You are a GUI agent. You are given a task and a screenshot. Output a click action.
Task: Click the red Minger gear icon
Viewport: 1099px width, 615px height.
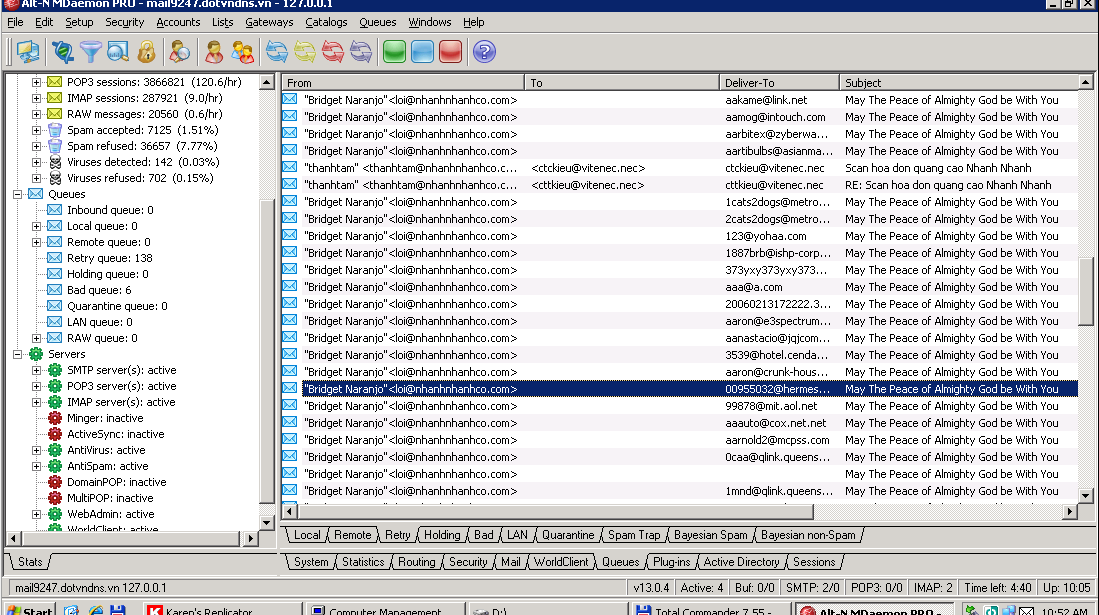coord(55,418)
